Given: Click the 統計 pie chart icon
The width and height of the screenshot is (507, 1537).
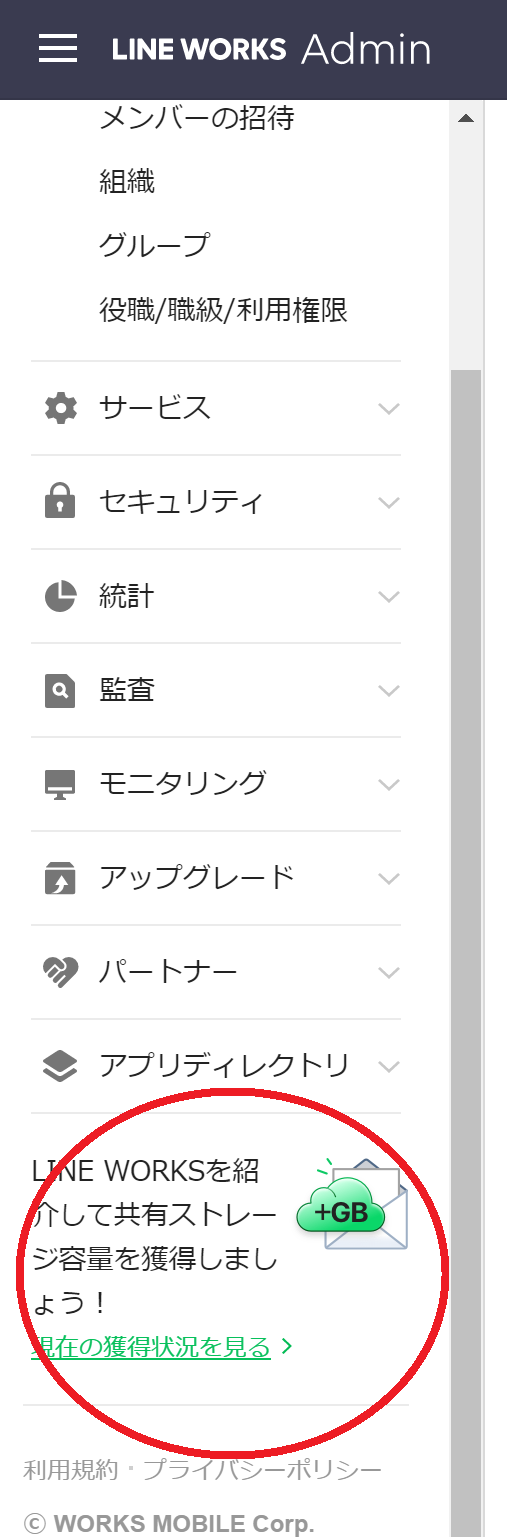Looking at the screenshot, I should pyautogui.click(x=60, y=596).
